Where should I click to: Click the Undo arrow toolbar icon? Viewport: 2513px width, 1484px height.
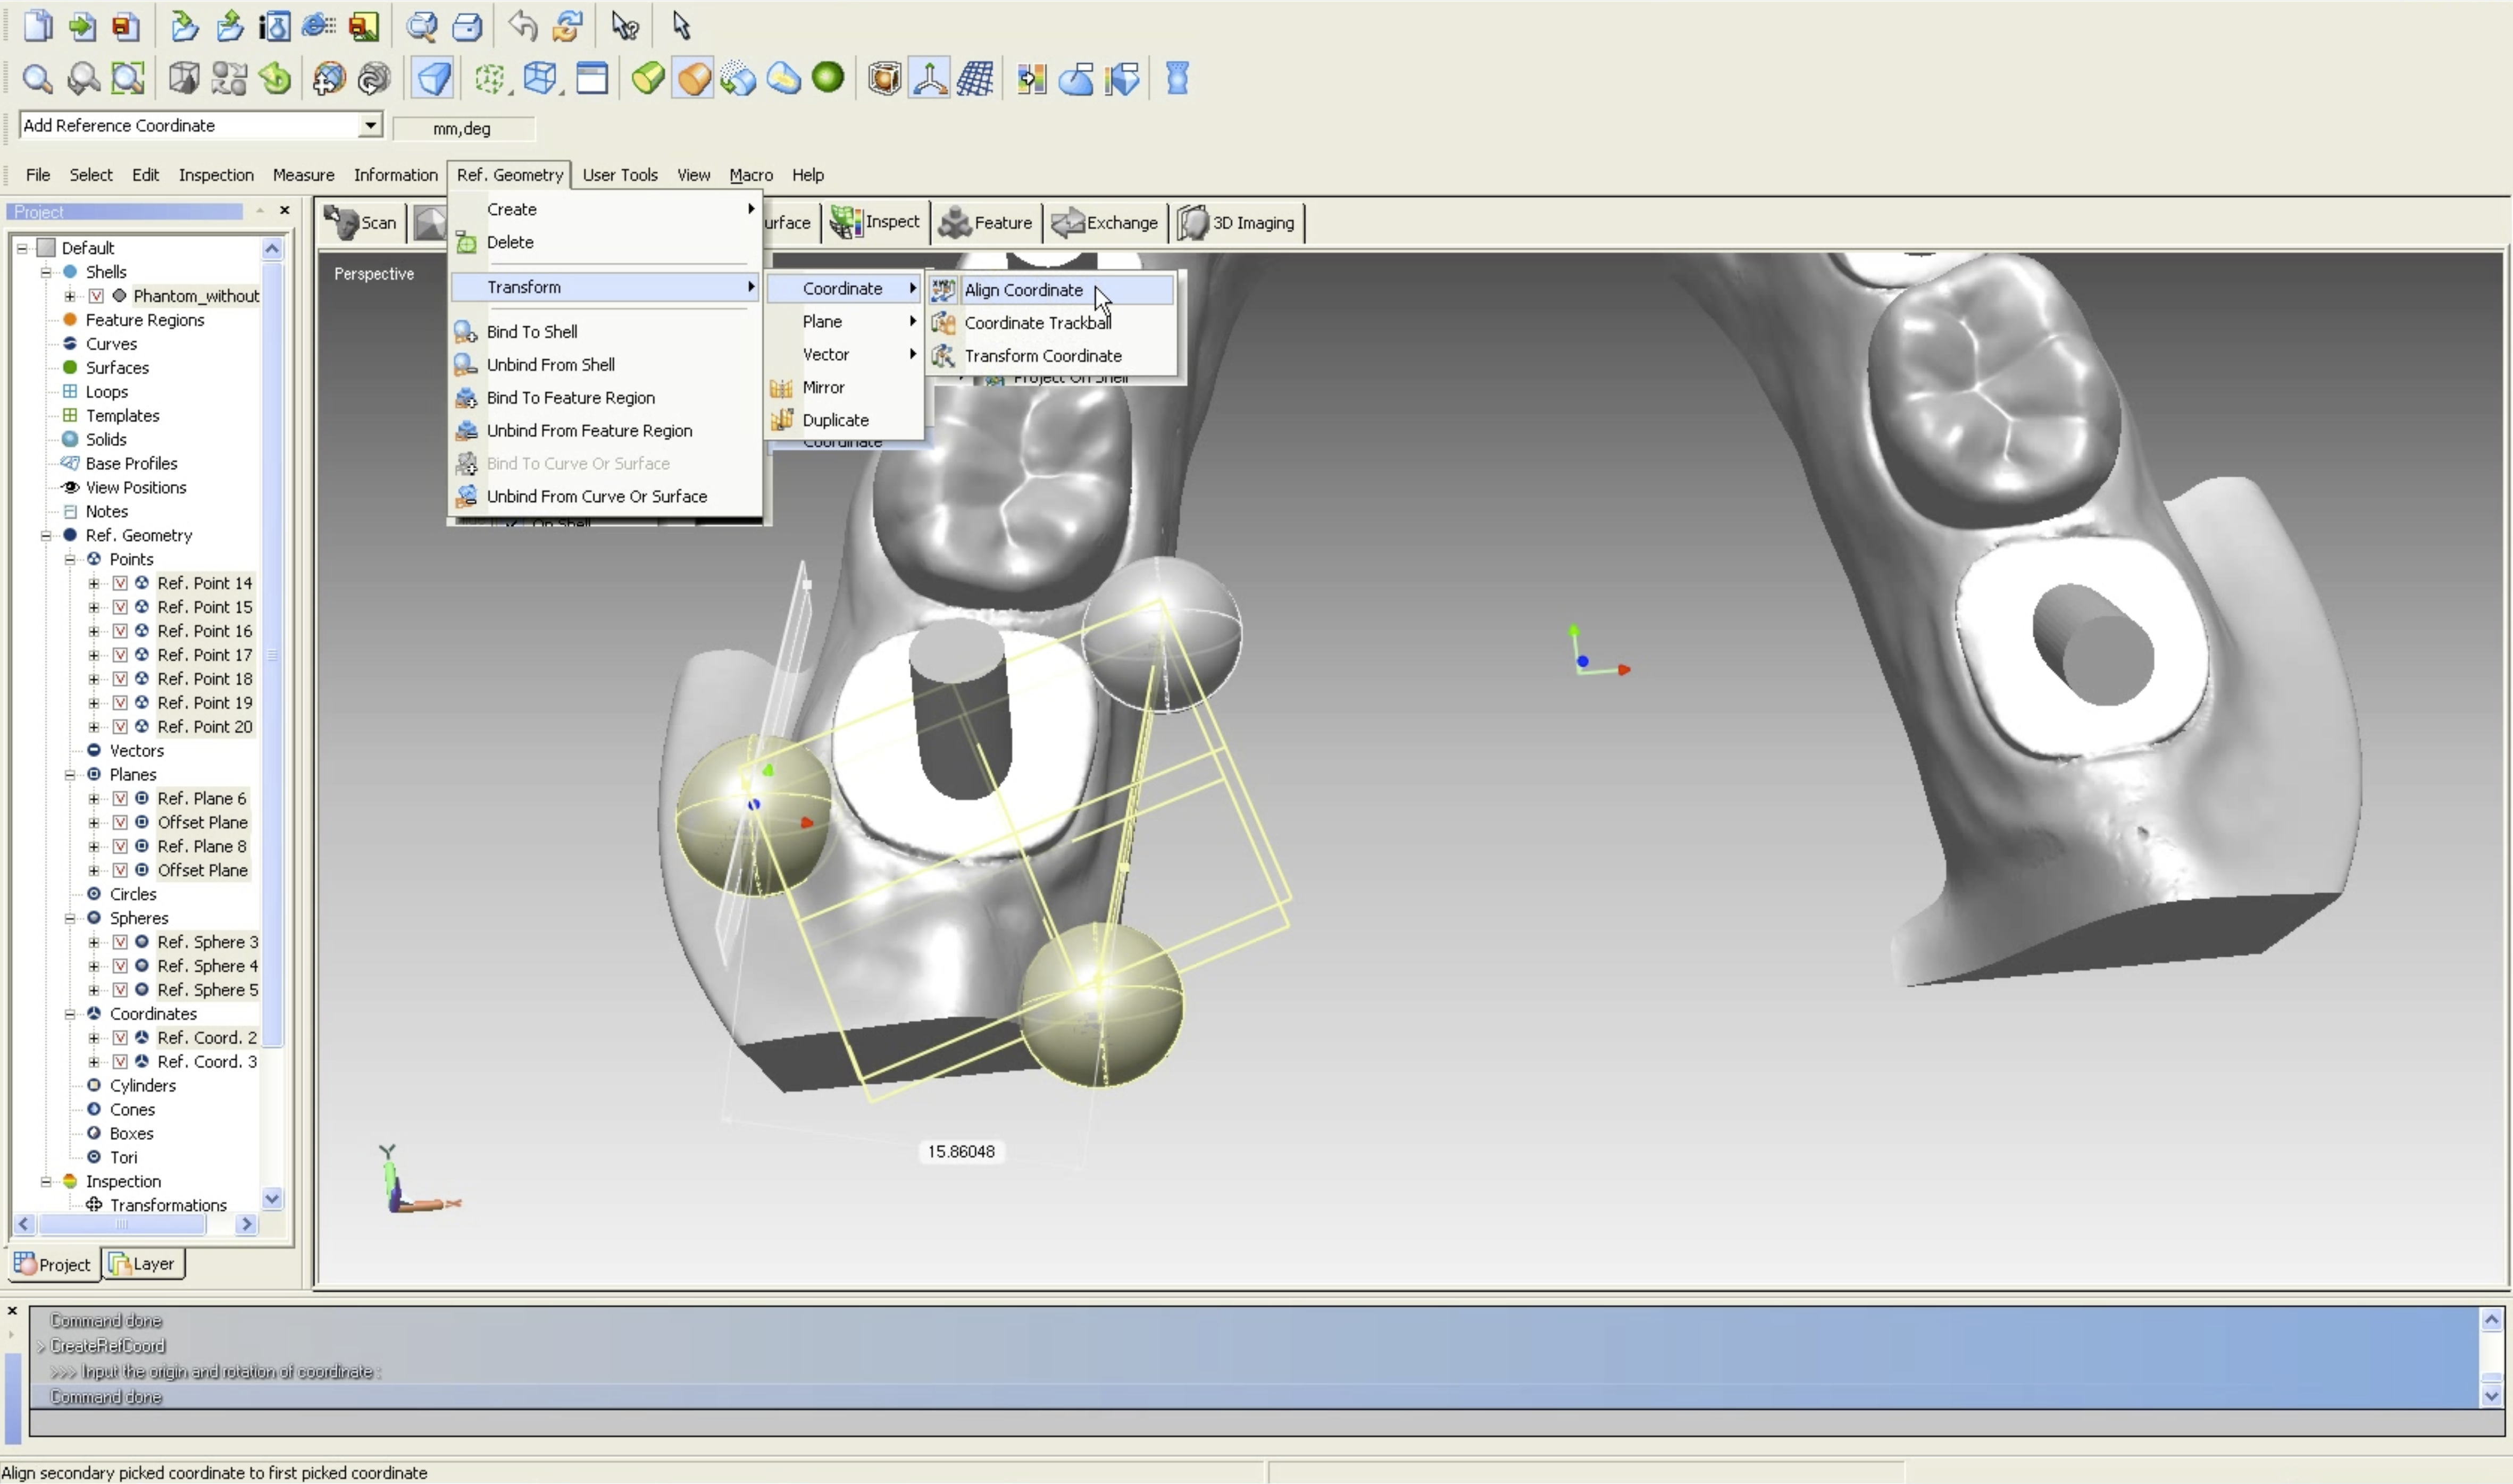coord(522,26)
